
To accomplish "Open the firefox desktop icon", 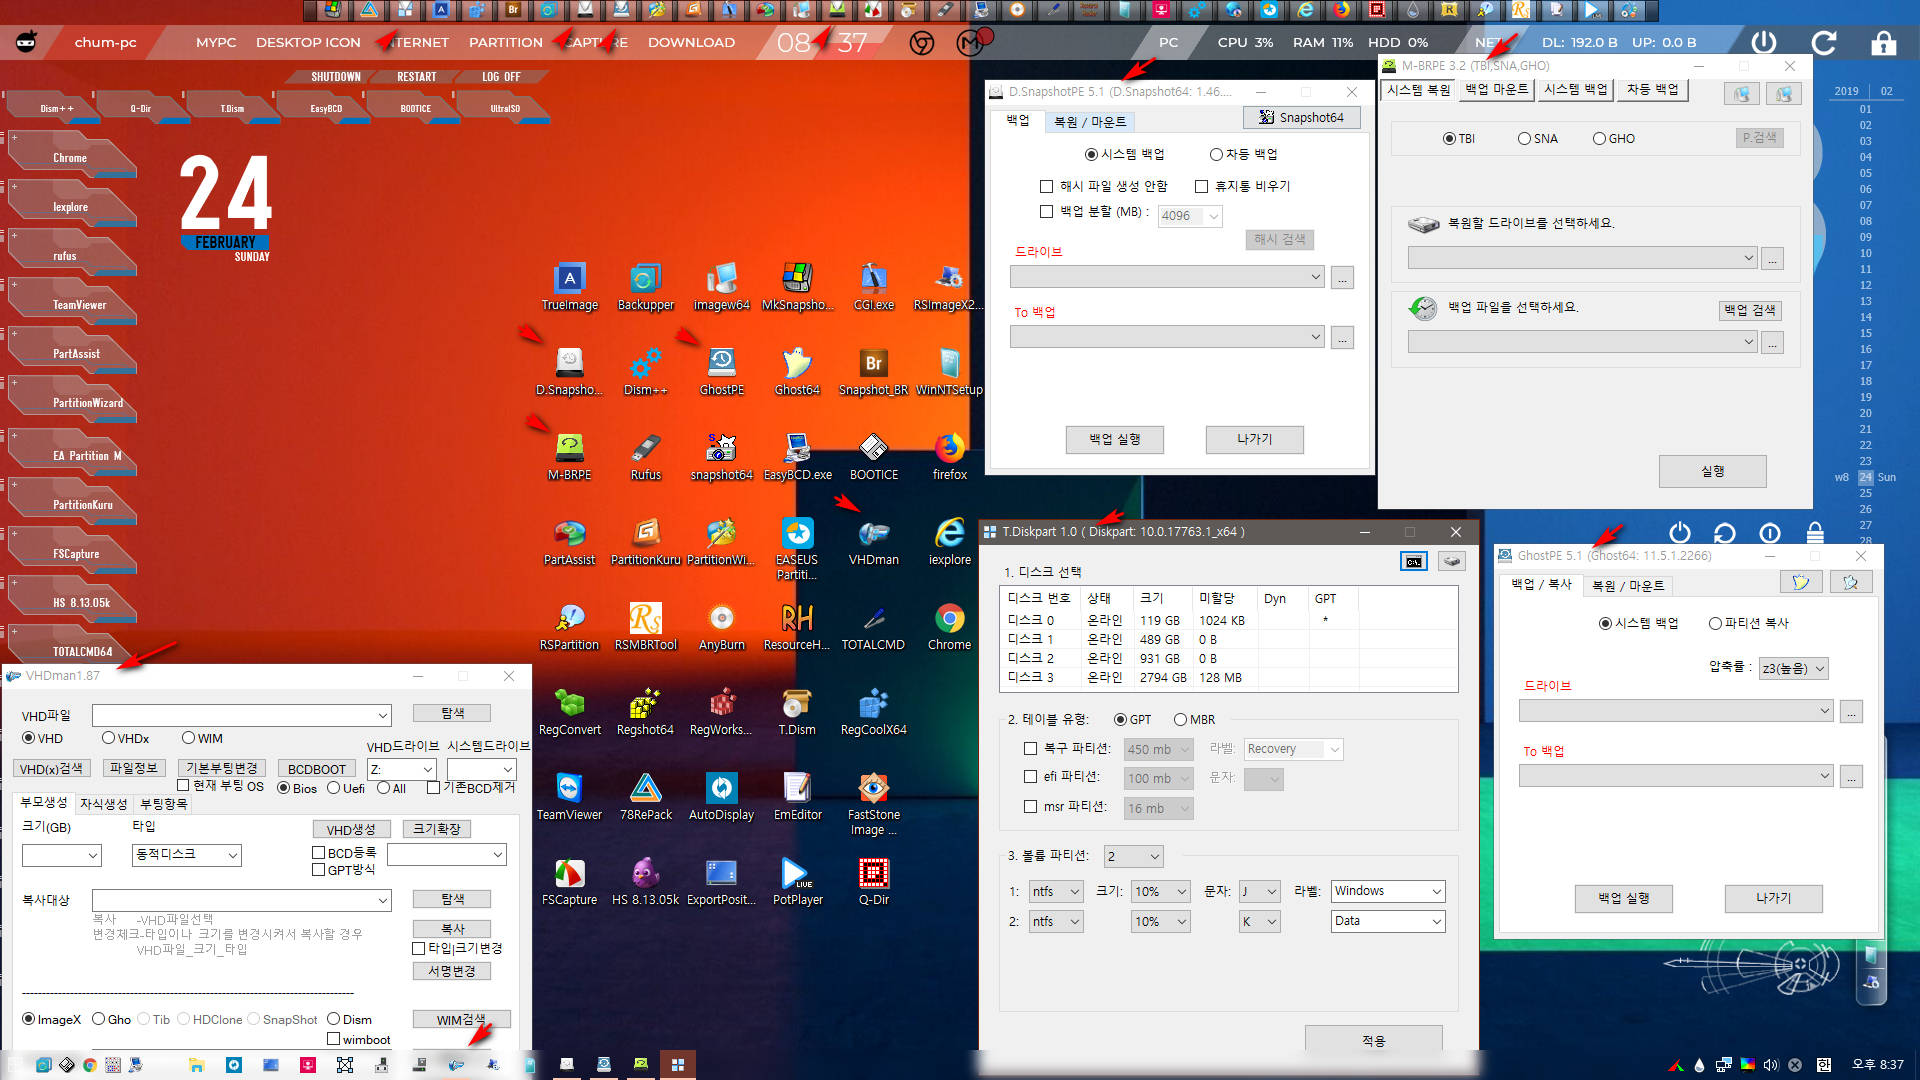I will 949,457.
